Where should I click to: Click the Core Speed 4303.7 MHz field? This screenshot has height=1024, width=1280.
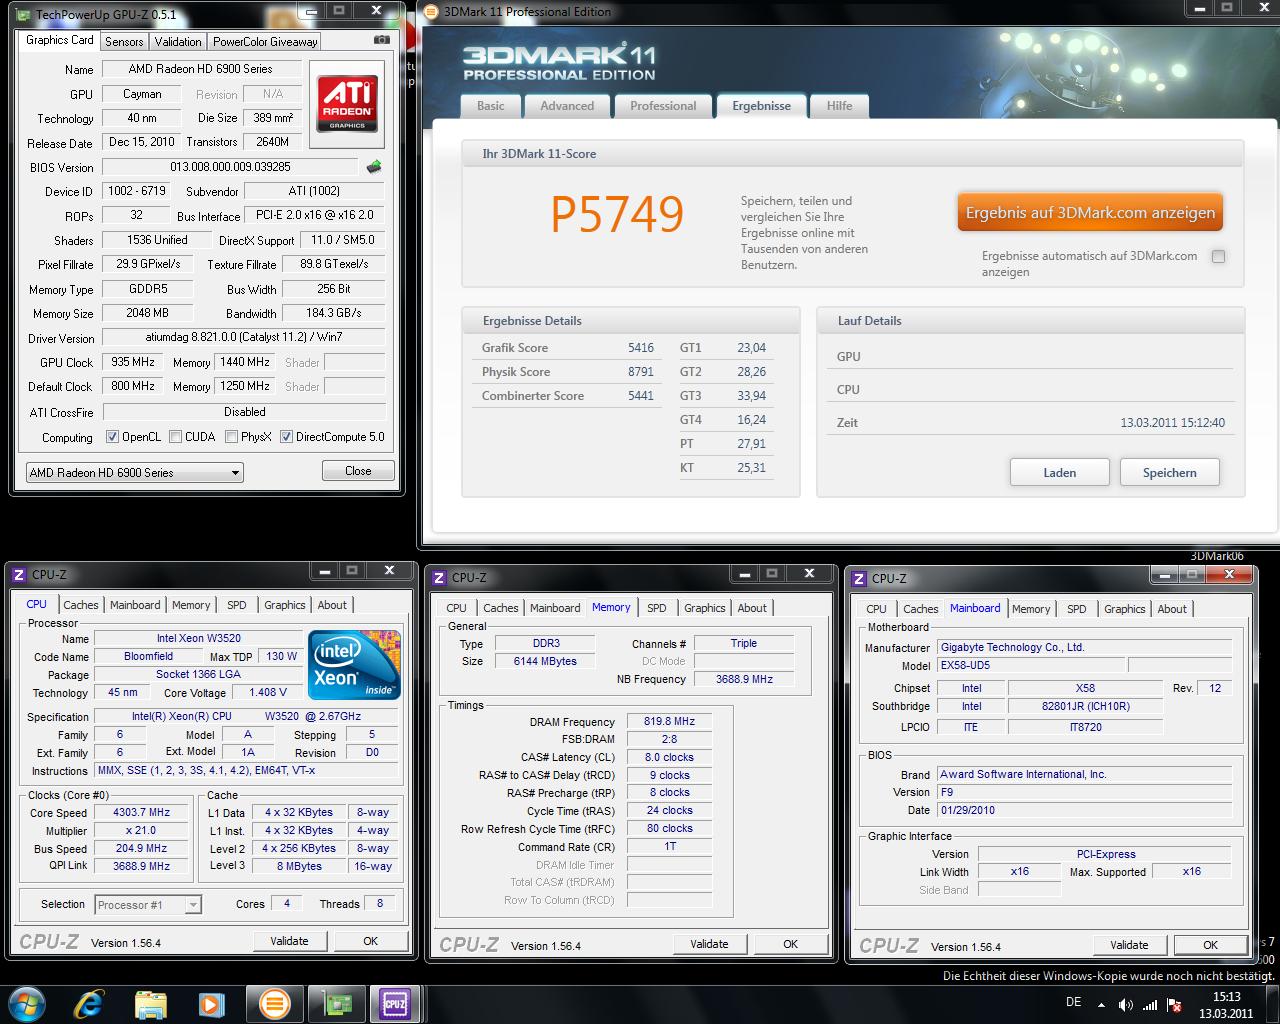tap(141, 813)
